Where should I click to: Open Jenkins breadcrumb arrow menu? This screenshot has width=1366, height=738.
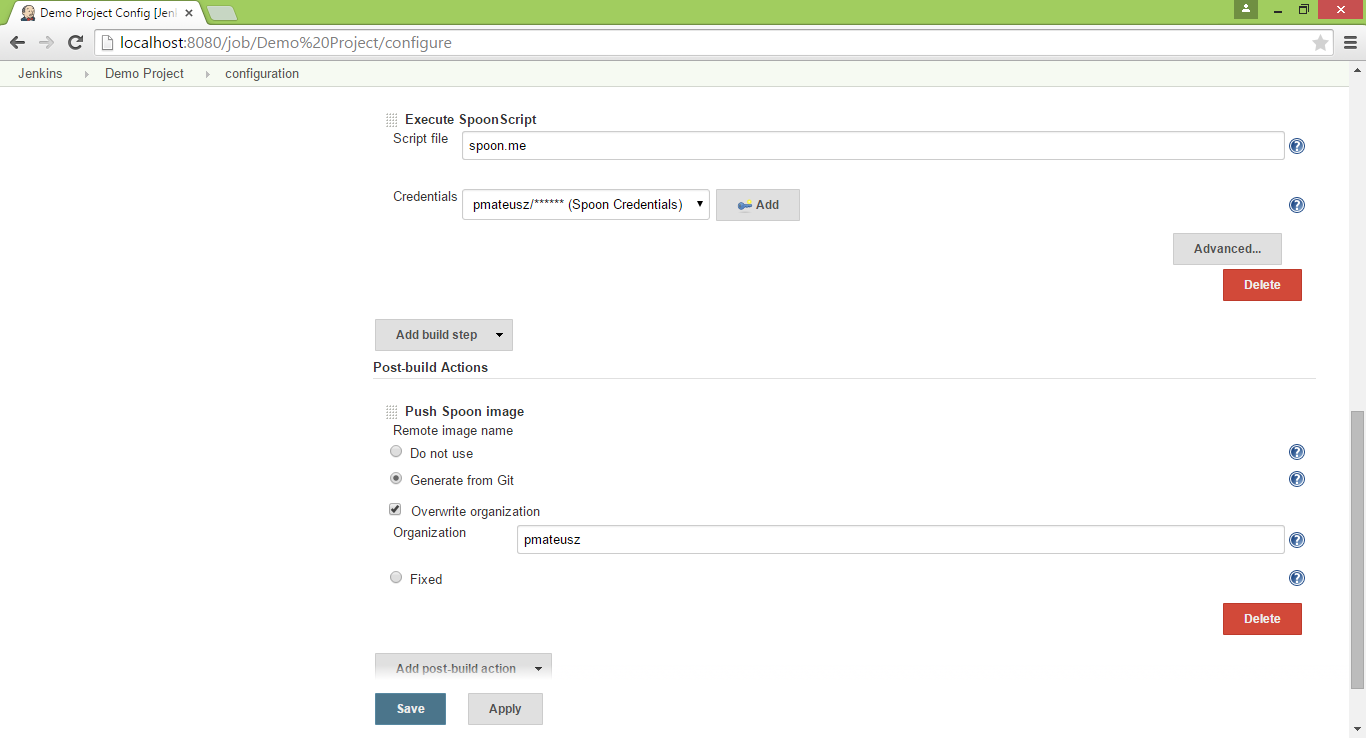coord(85,74)
